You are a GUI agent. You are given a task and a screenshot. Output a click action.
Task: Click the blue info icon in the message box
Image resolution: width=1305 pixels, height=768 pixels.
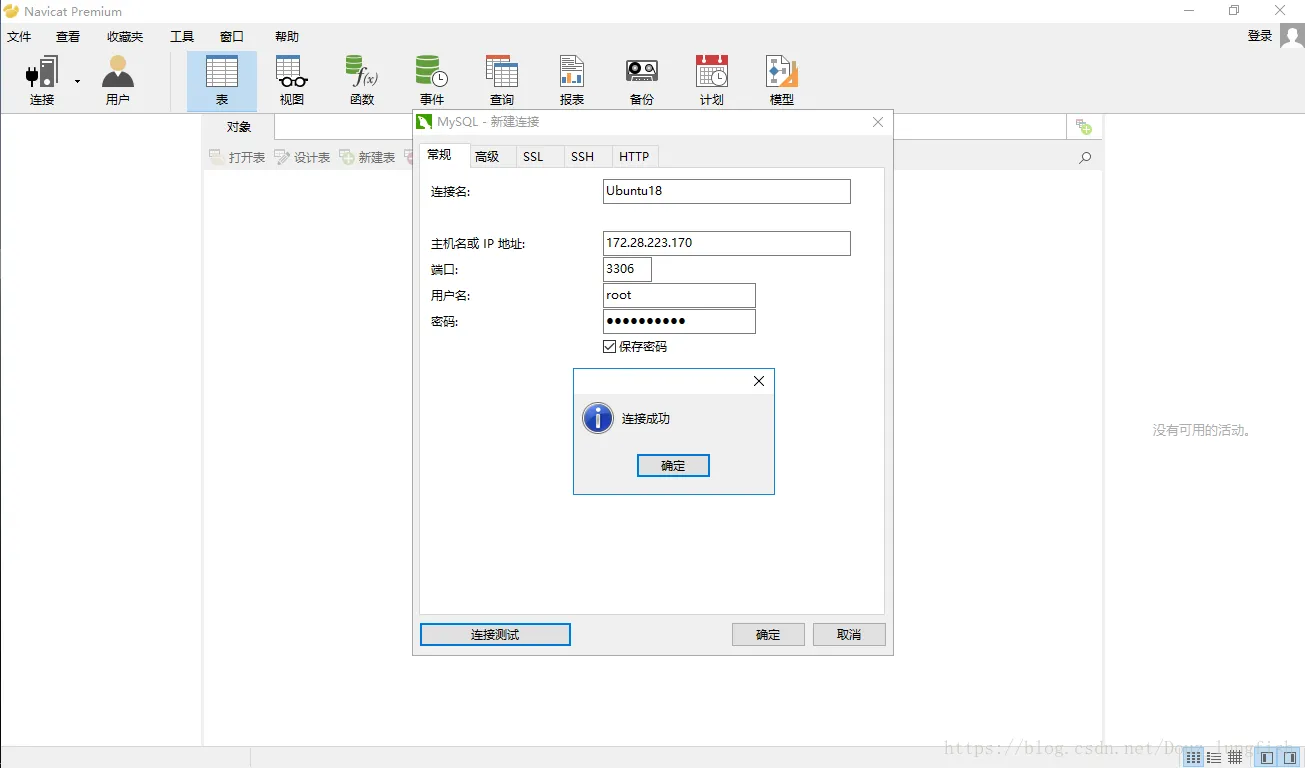(x=597, y=418)
